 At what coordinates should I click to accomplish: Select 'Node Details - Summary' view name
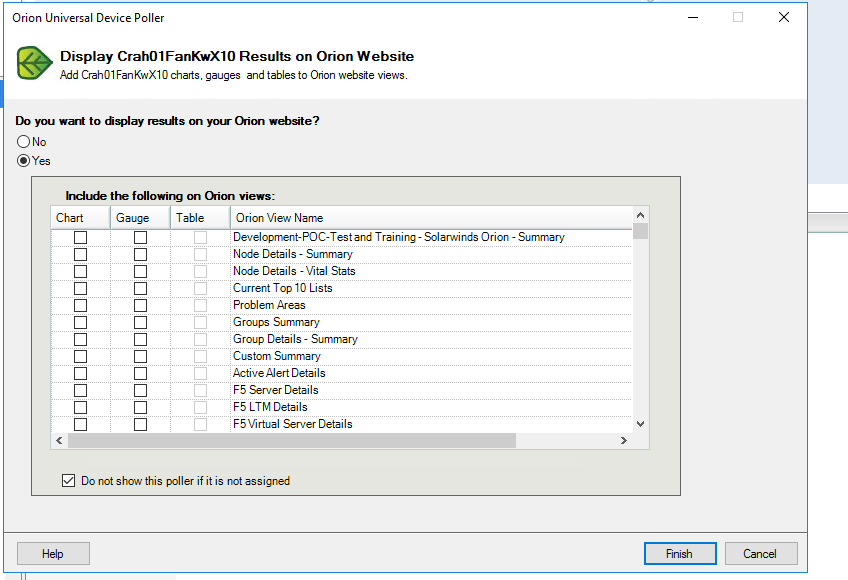pos(293,254)
